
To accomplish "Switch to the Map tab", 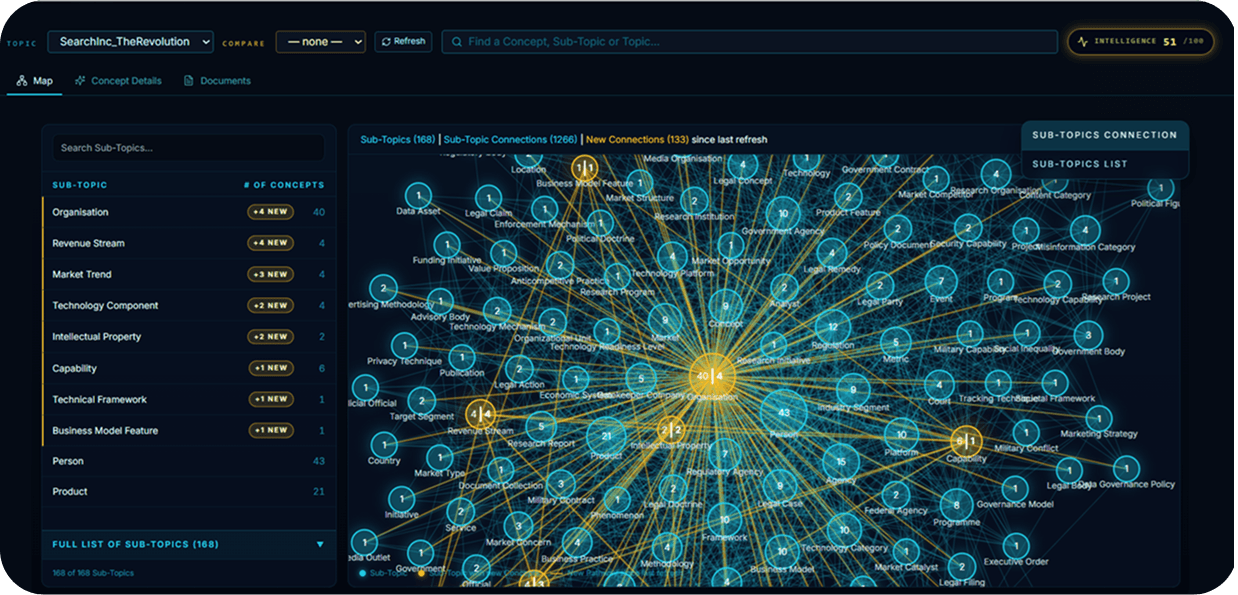I will tap(35, 81).
